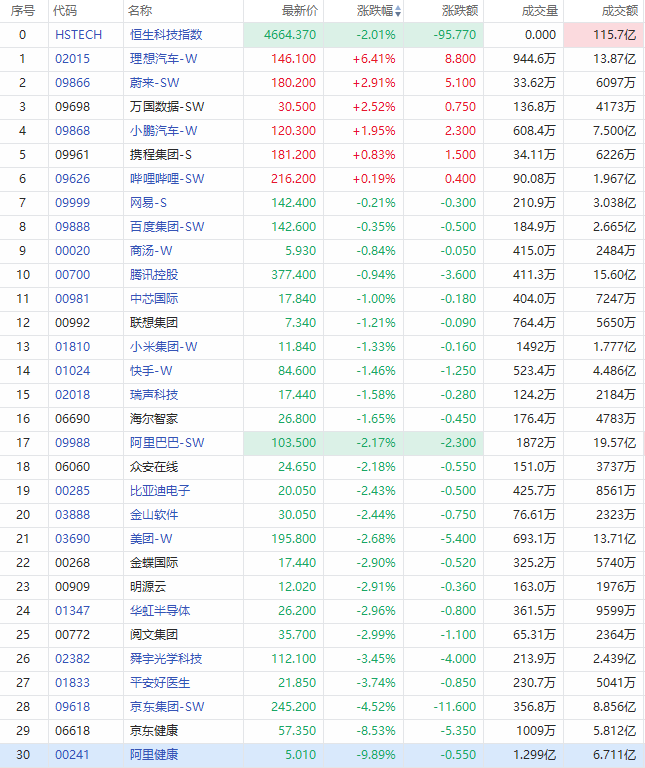Select 美团-W stock name
Screen dimensions: 645x768
click(151, 539)
